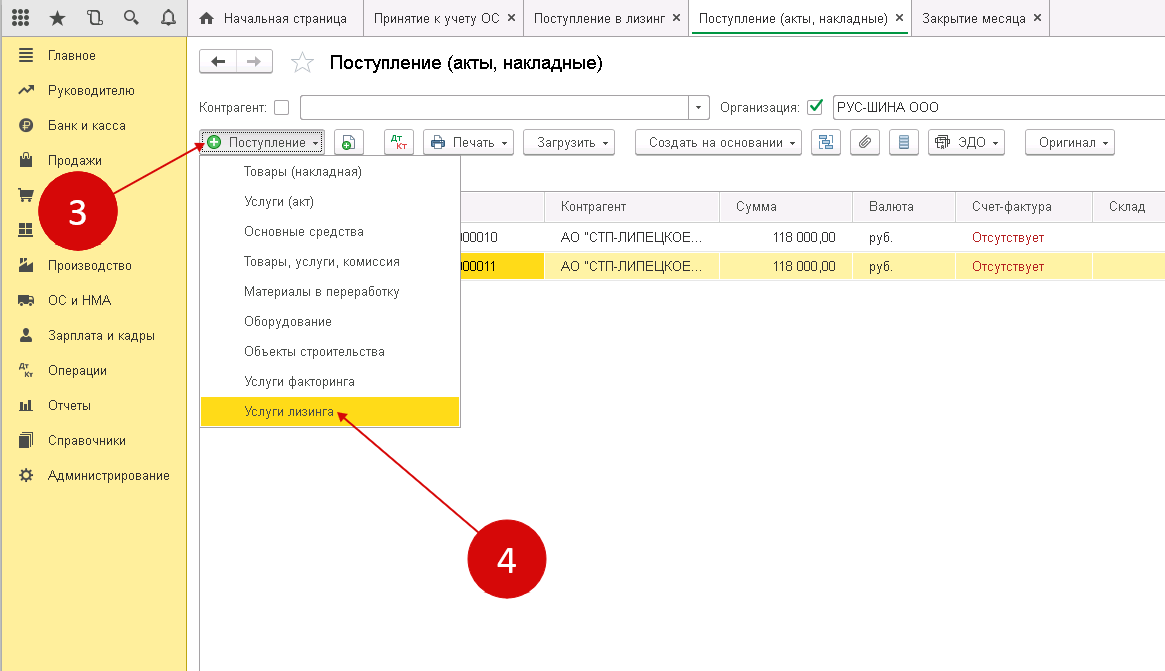Close the Поступление в лизинг tab

coord(676,18)
